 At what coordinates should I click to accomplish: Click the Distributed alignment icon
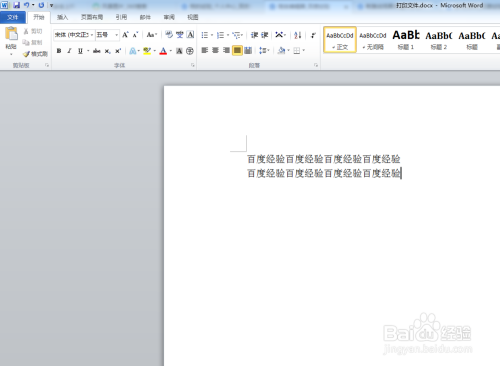point(248,50)
